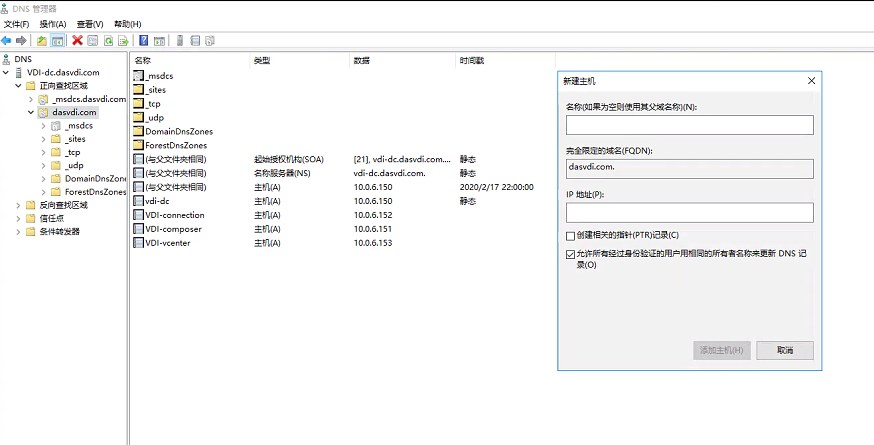The height and width of the screenshot is (445, 874).
Task: Click the Export list toolbar icon
Action: pos(123,41)
